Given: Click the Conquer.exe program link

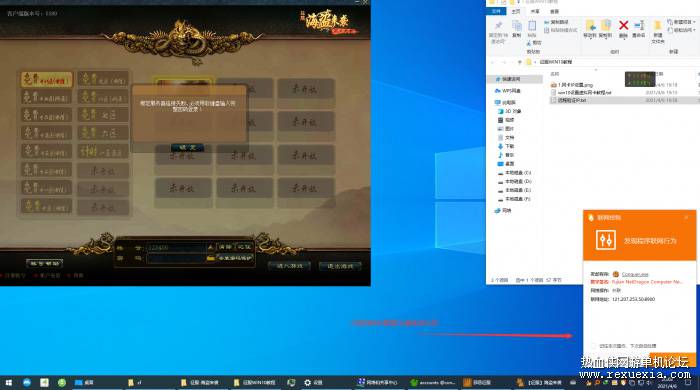Looking at the screenshot, I should click(635, 274).
